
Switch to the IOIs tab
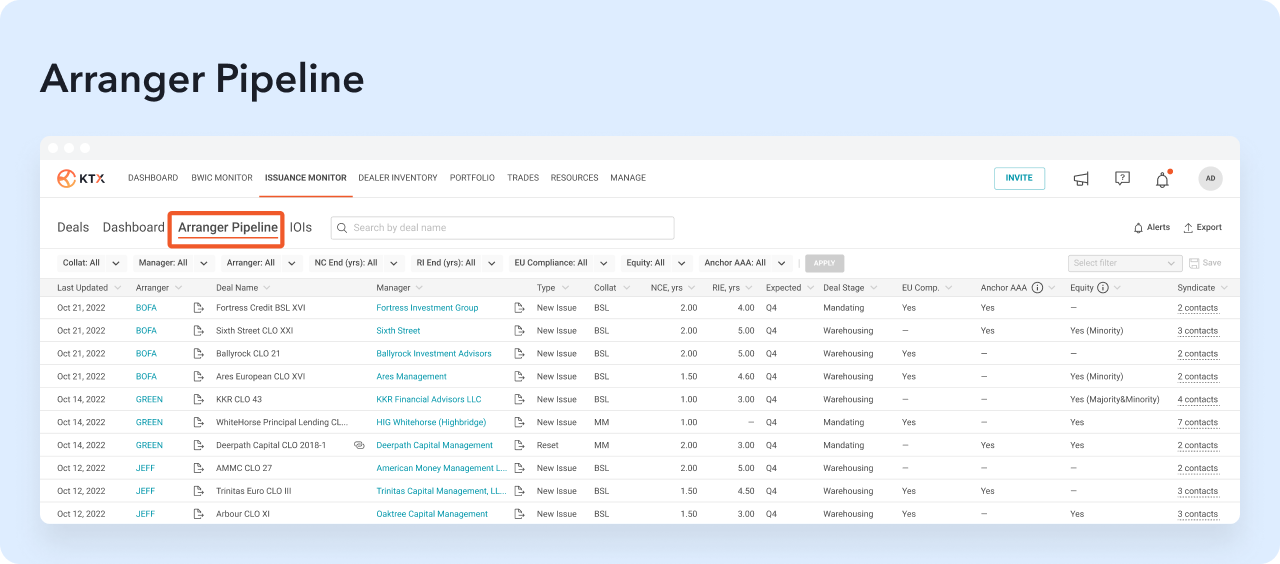point(301,227)
